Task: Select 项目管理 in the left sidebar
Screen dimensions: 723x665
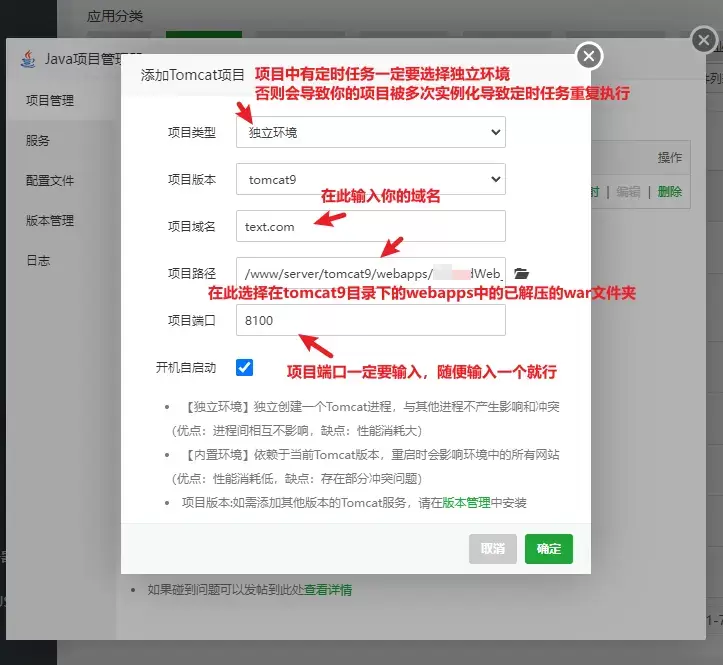Action: (50, 101)
